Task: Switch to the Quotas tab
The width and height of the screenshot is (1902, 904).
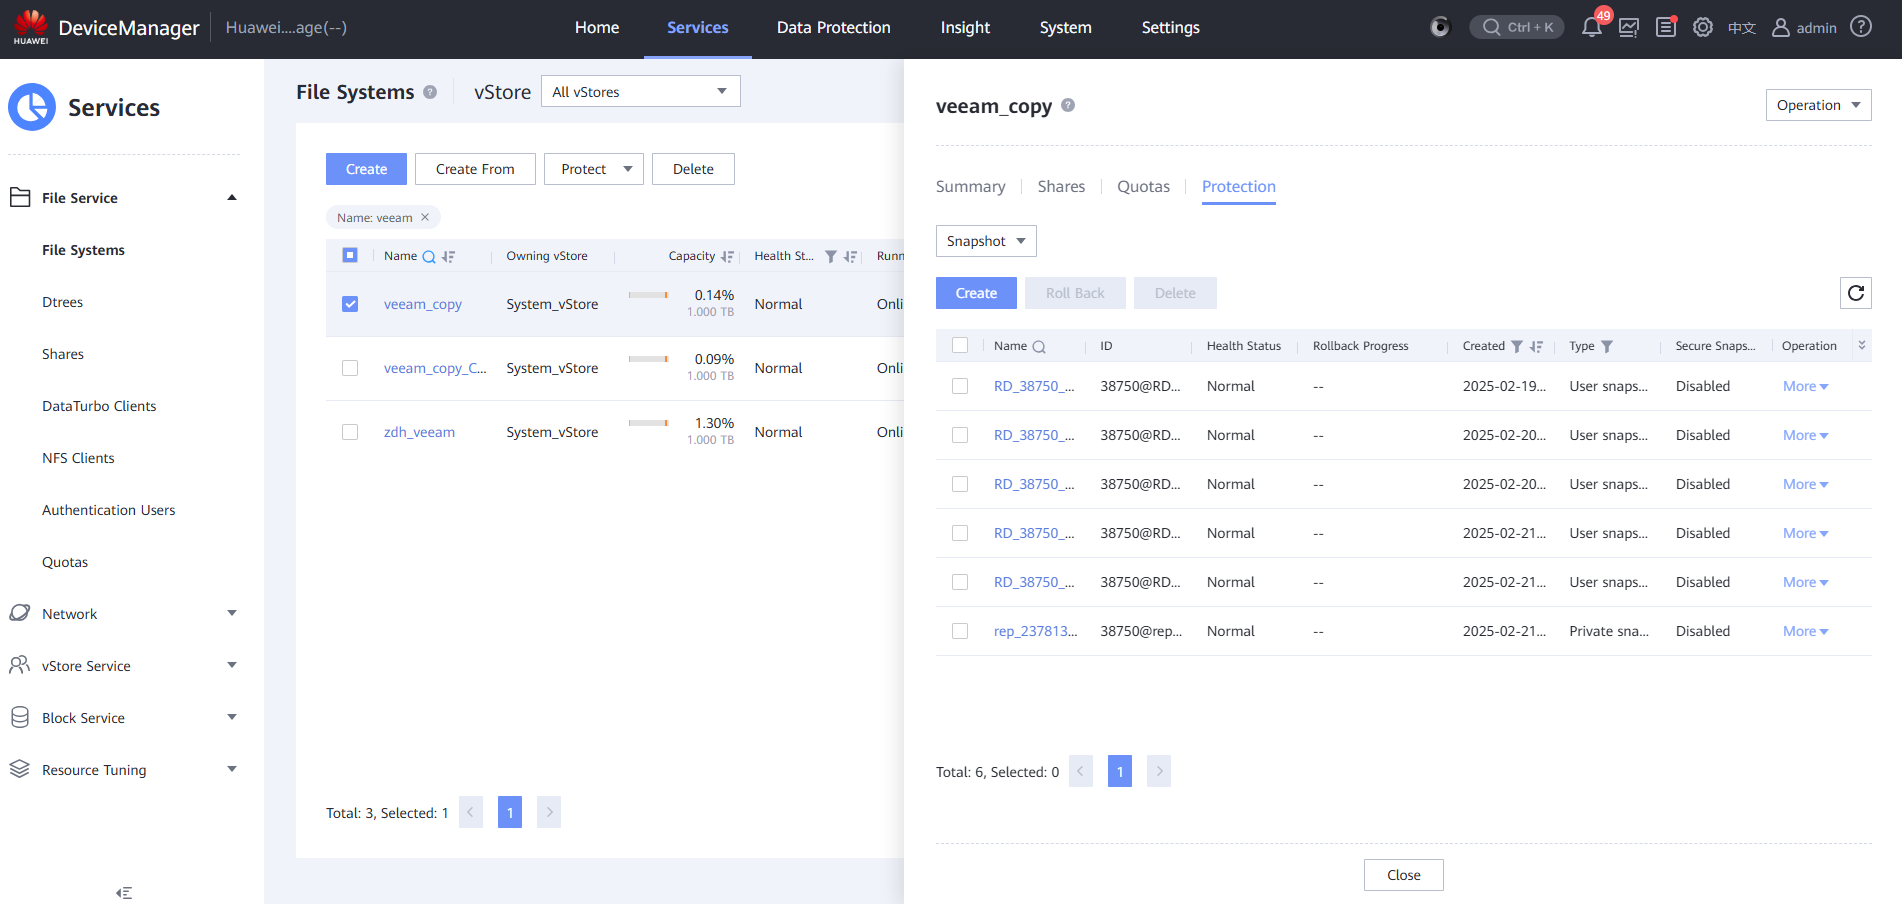Action: point(1143,186)
